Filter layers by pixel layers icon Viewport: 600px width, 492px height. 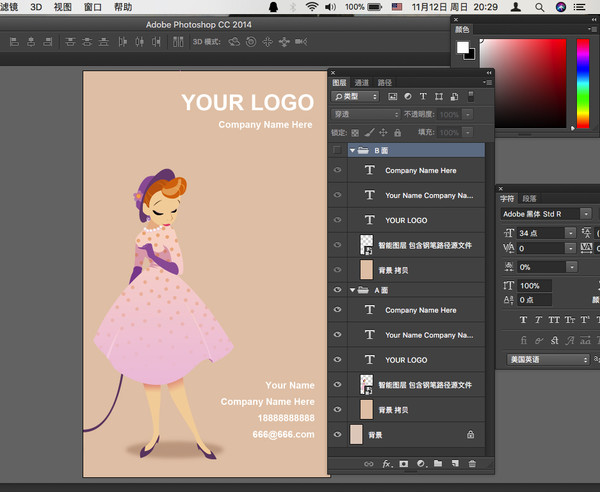tap(393, 96)
